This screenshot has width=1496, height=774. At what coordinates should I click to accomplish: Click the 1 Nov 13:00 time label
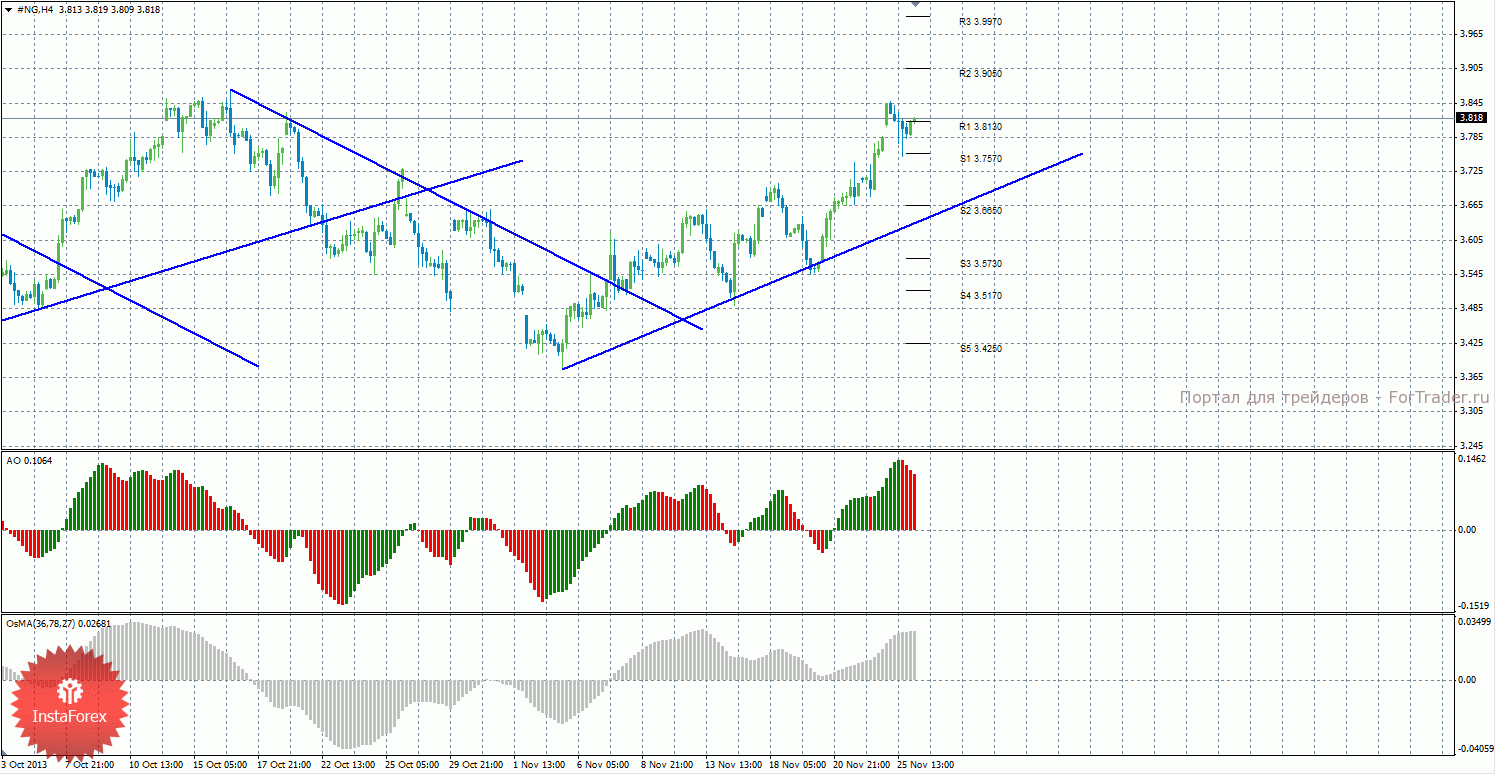[538, 765]
